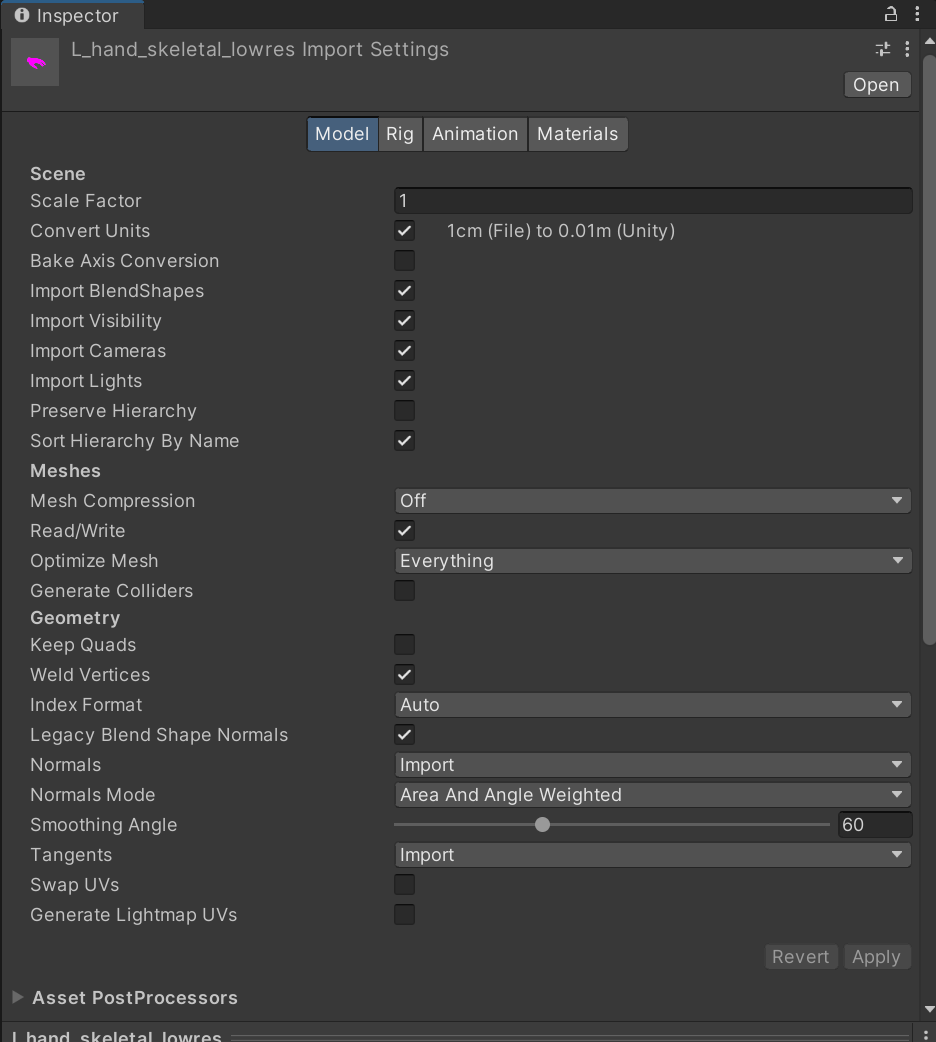Uncheck the Read/Write checkbox
The image size is (936, 1042).
[x=404, y=530]
